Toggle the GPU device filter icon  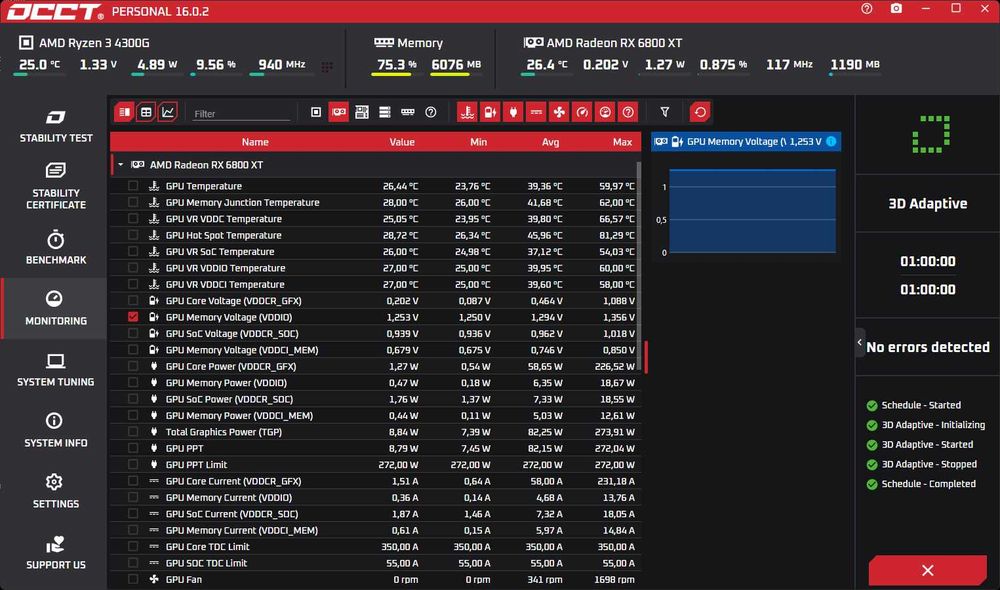point(339,112)
